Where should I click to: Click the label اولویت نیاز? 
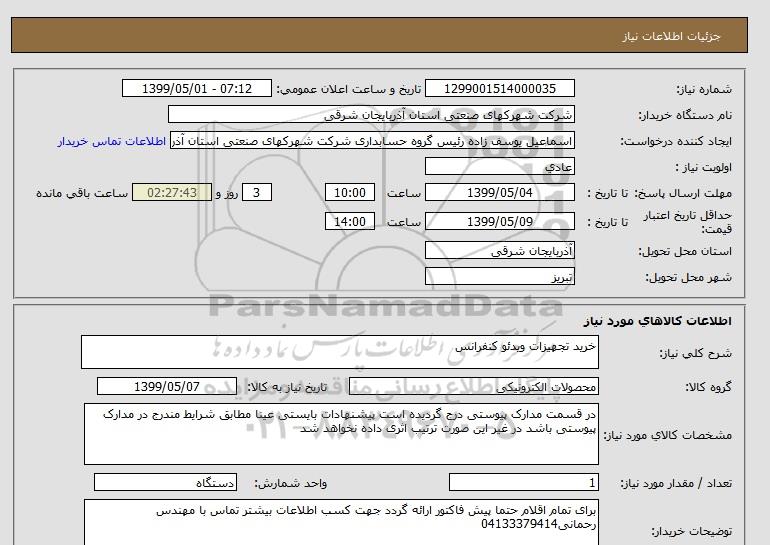(703, 167)
